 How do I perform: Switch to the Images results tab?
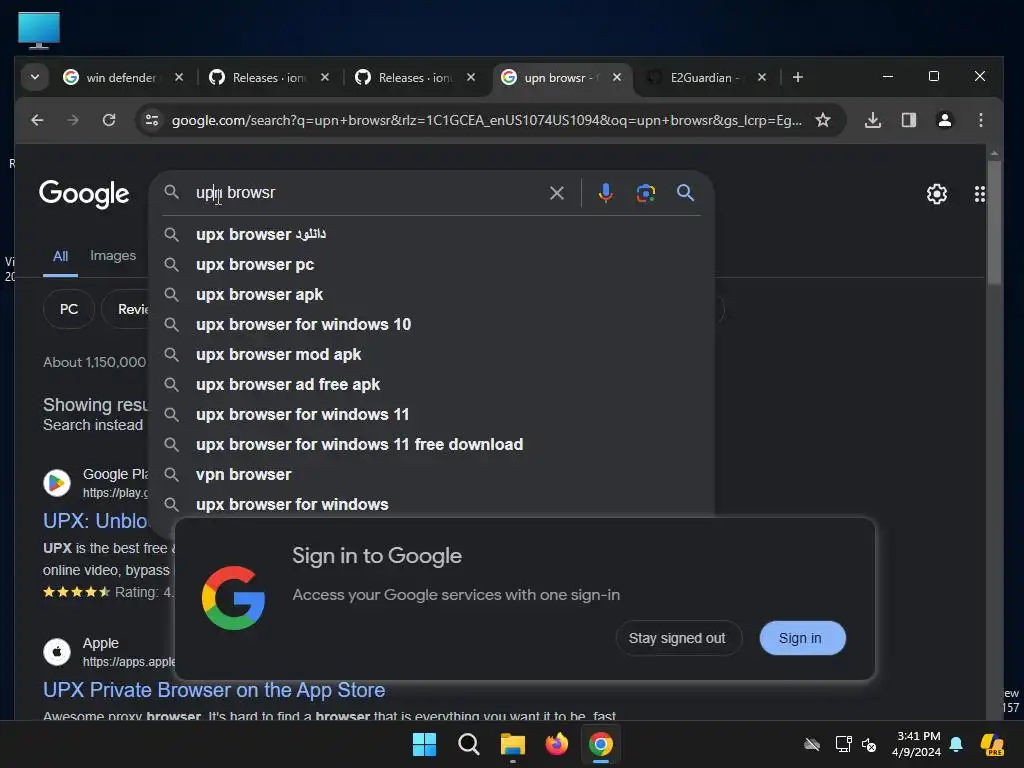click(x=113, y=256)
